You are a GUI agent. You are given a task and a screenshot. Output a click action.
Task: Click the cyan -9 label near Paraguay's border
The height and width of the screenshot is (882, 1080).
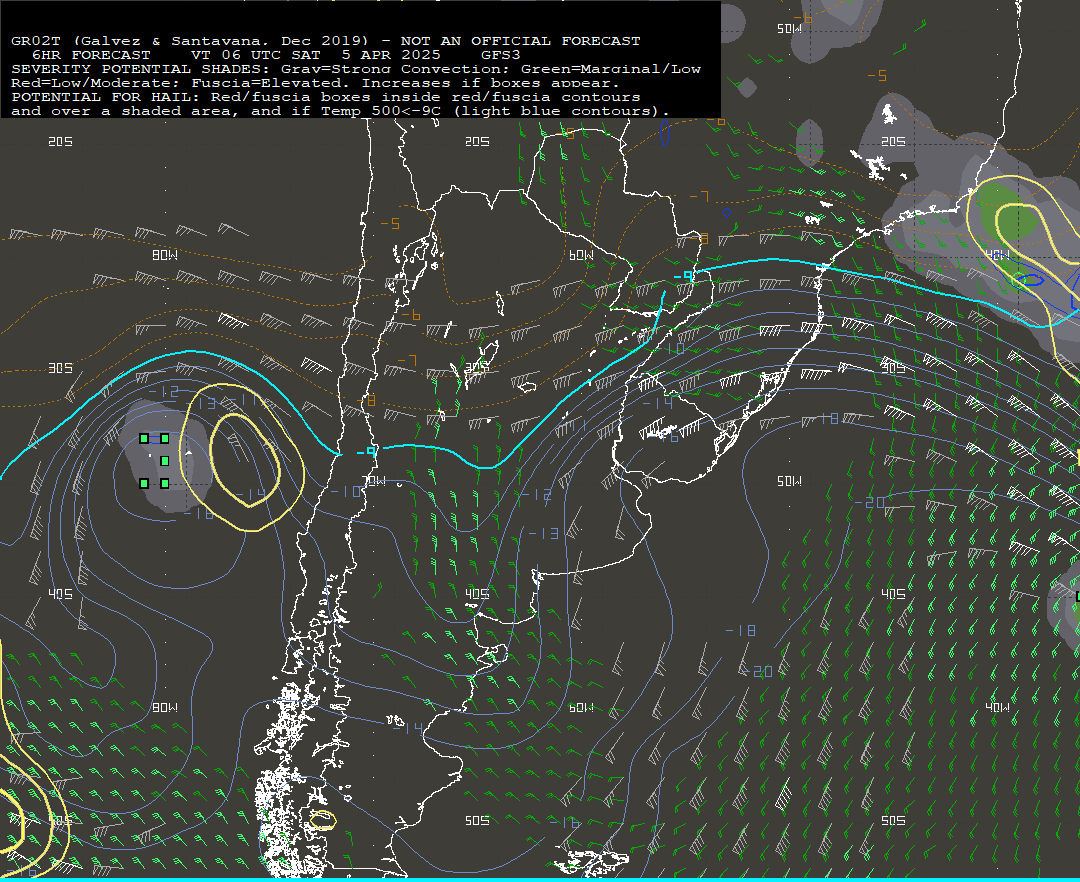coord(683,276)
